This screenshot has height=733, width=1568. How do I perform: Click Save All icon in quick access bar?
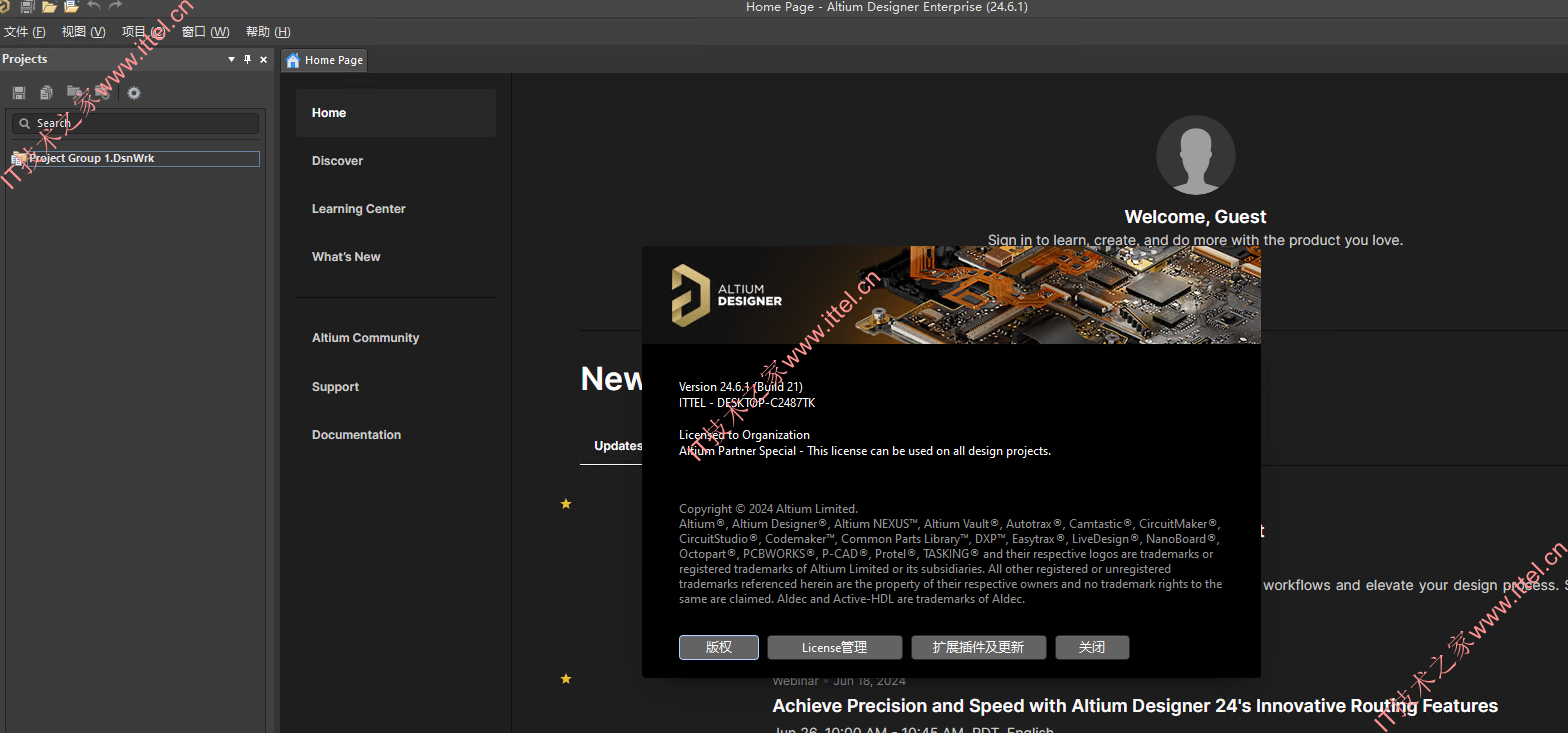28,7
